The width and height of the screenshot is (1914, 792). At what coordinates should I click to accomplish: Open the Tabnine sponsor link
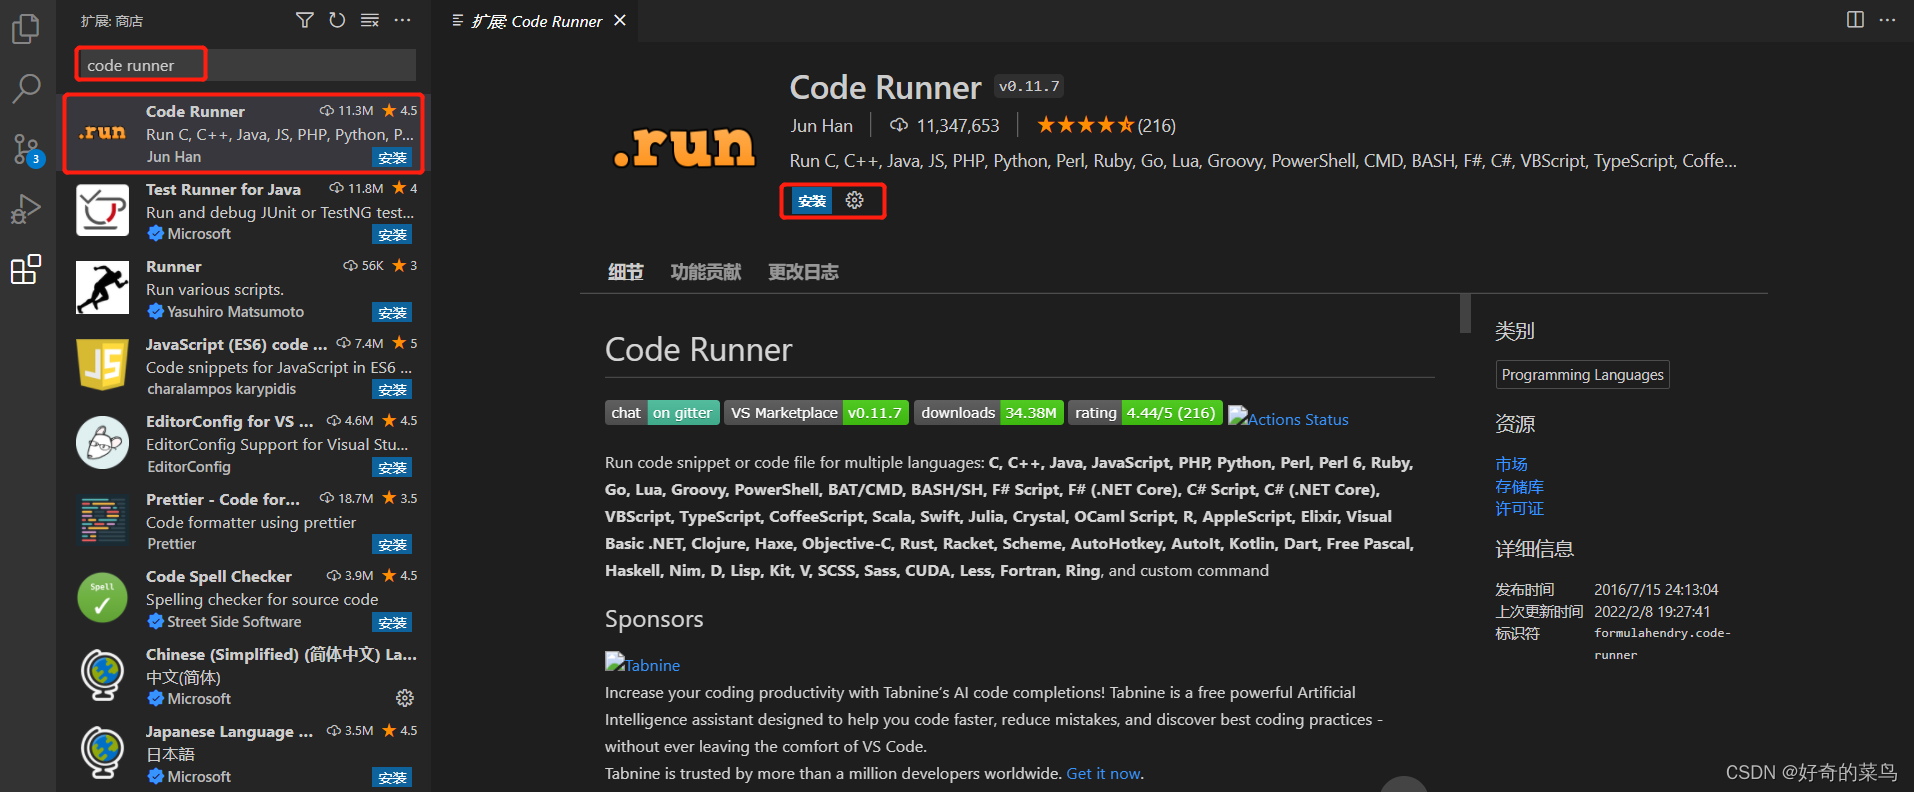point(642,665)
